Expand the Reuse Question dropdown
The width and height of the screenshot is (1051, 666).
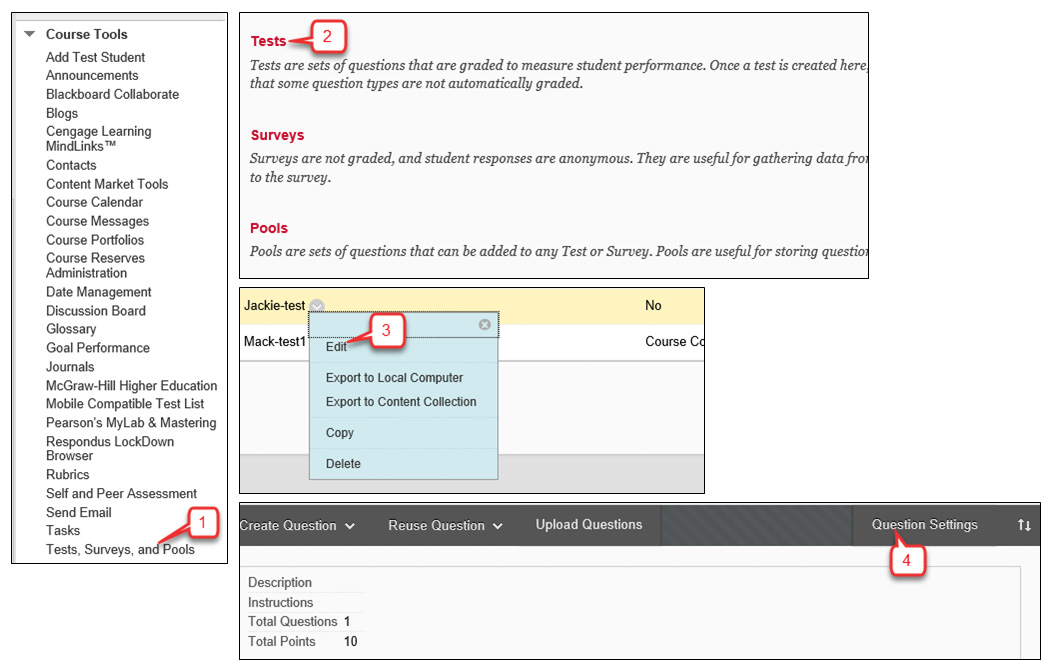tap(445, 526)
